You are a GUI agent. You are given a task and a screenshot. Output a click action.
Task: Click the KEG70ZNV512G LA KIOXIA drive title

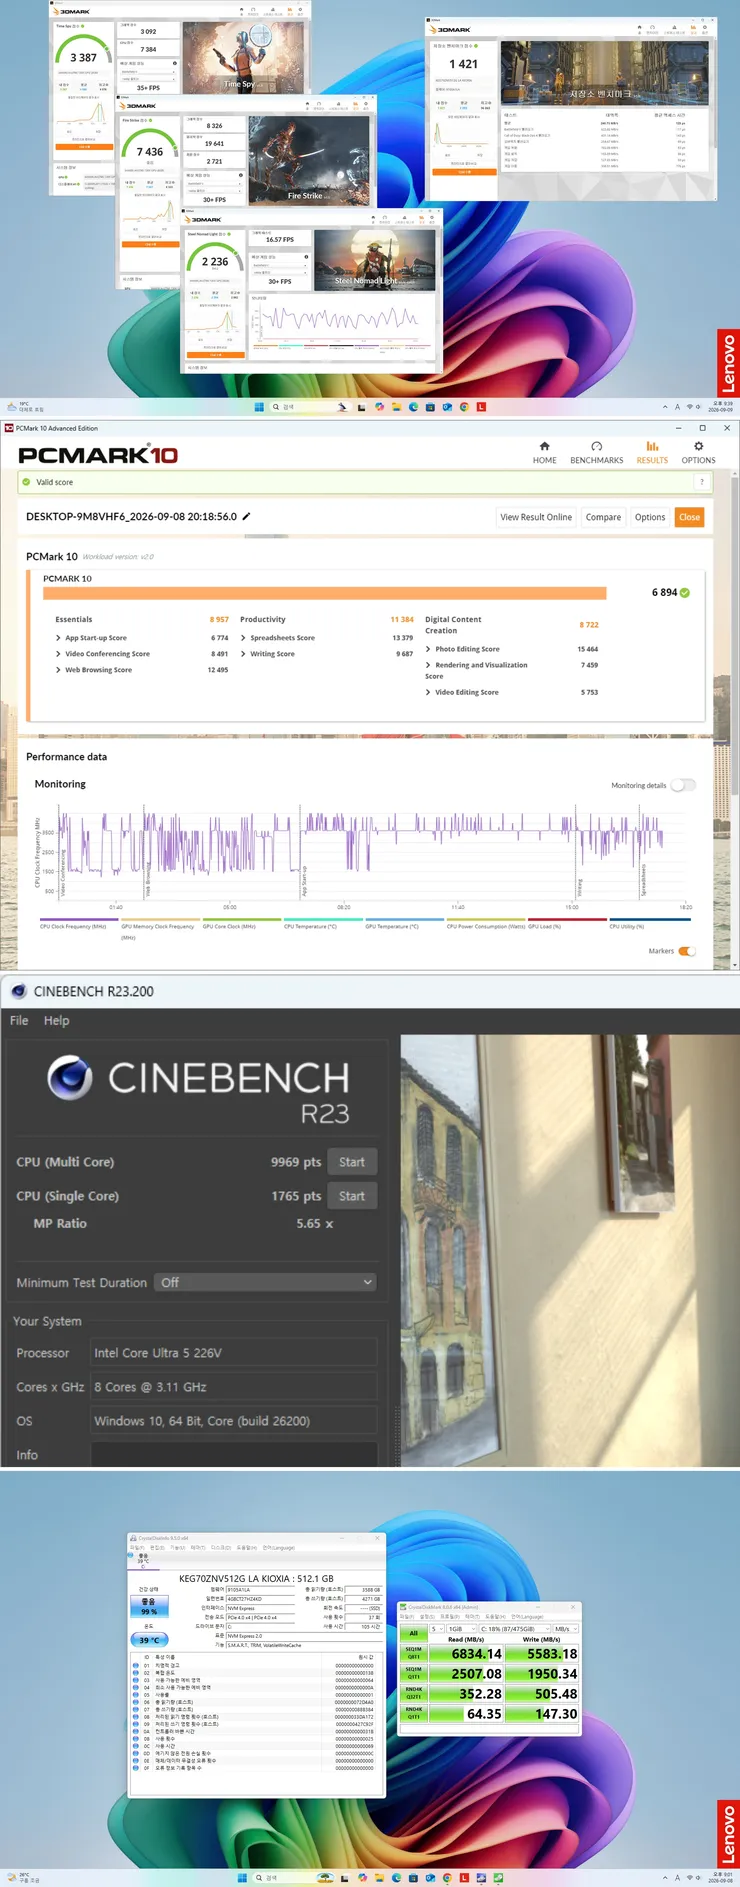256,1578
